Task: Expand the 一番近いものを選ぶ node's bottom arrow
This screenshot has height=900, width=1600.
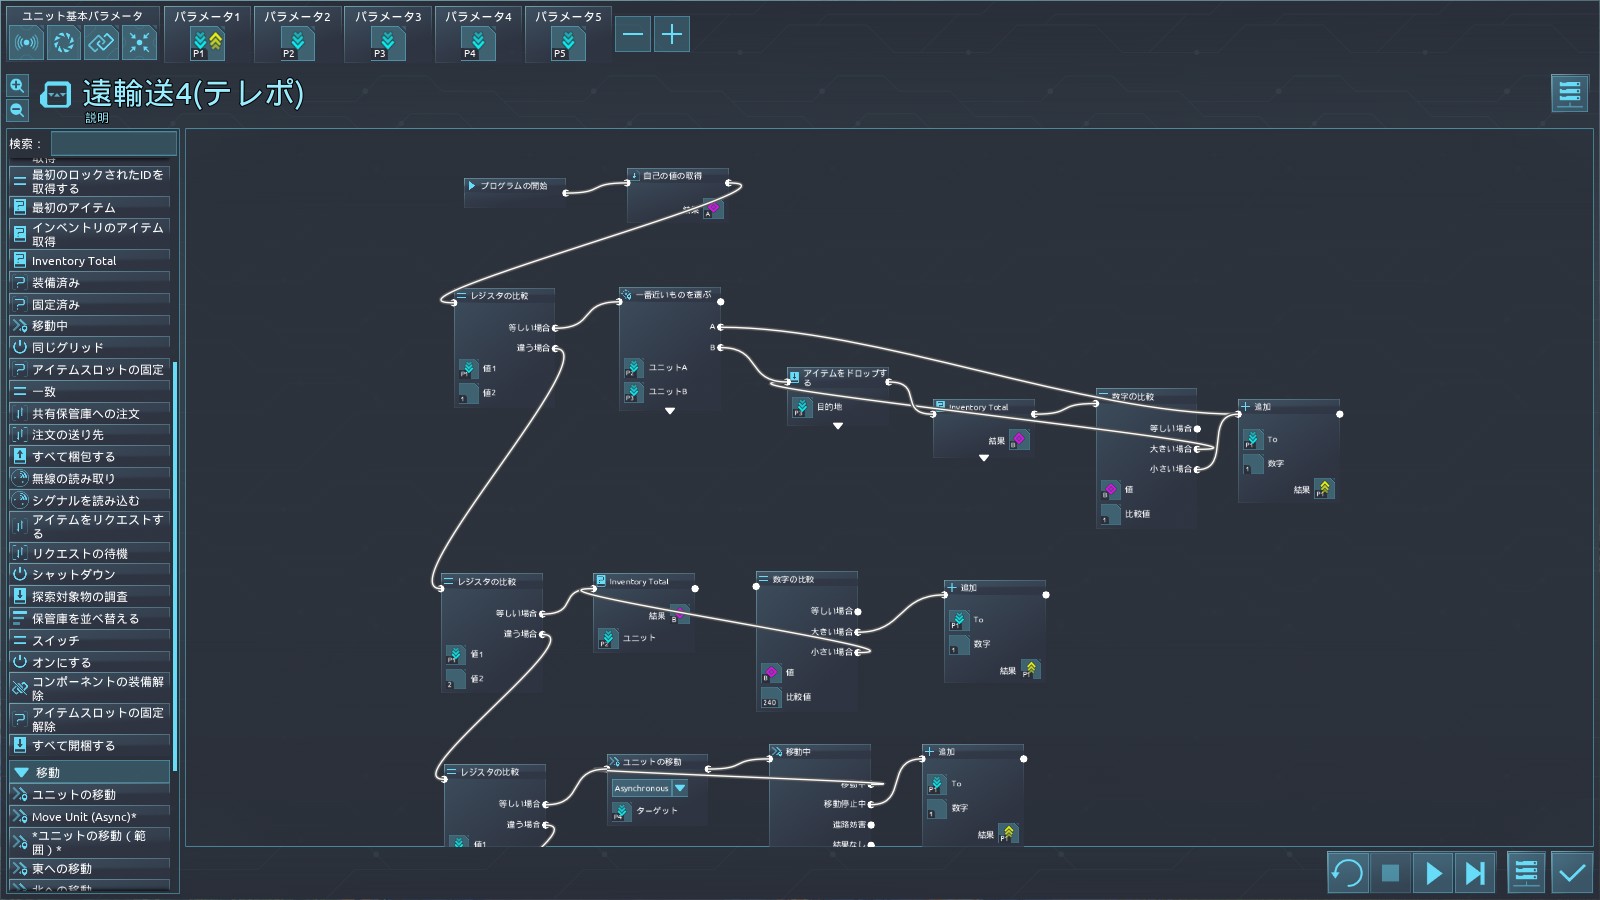Action: 670,411
